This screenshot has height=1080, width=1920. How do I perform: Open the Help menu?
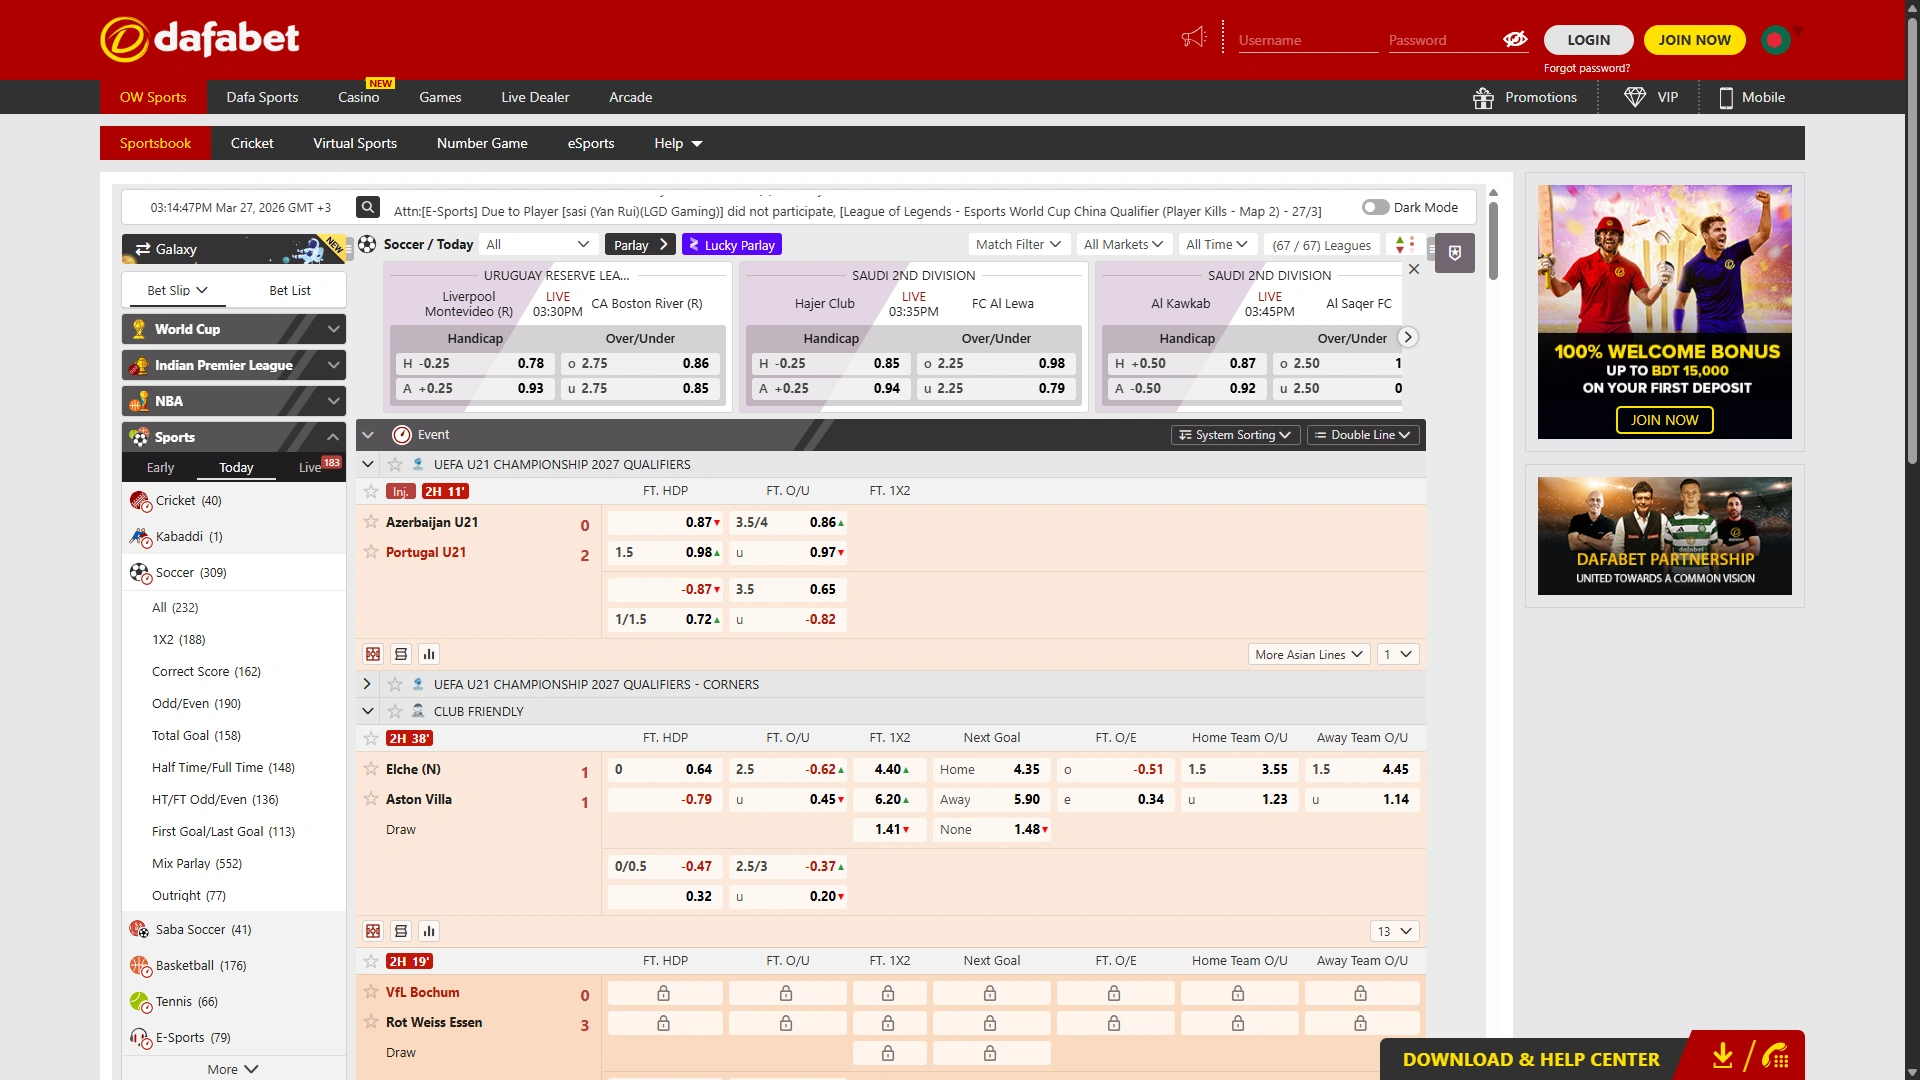click(x=678, y=143)
